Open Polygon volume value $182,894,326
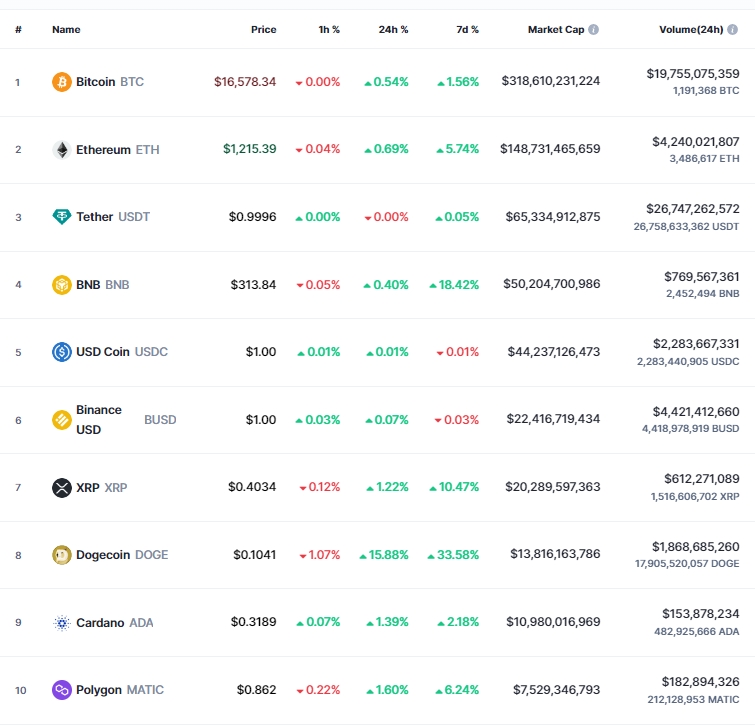 700,682
